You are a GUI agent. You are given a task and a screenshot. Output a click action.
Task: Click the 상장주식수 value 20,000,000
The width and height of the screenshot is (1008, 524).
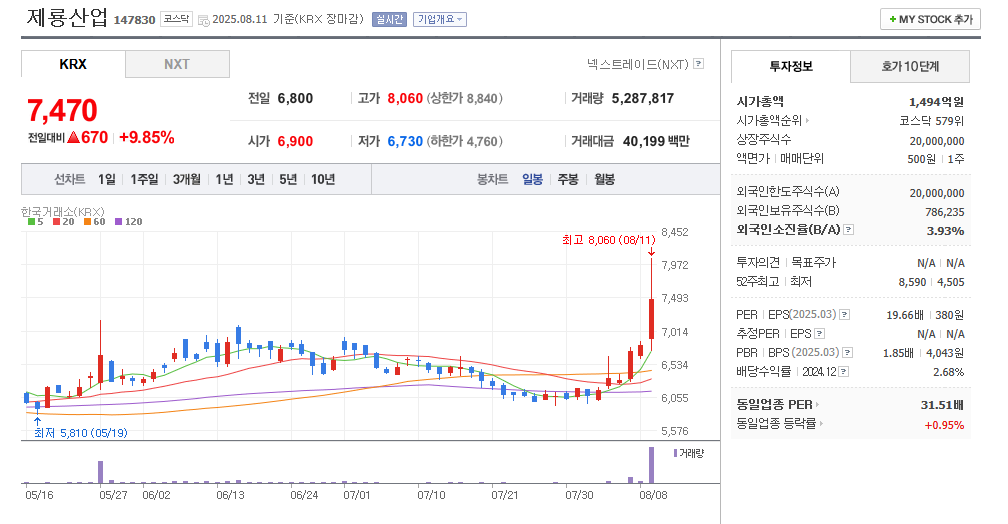pos(937,141)
